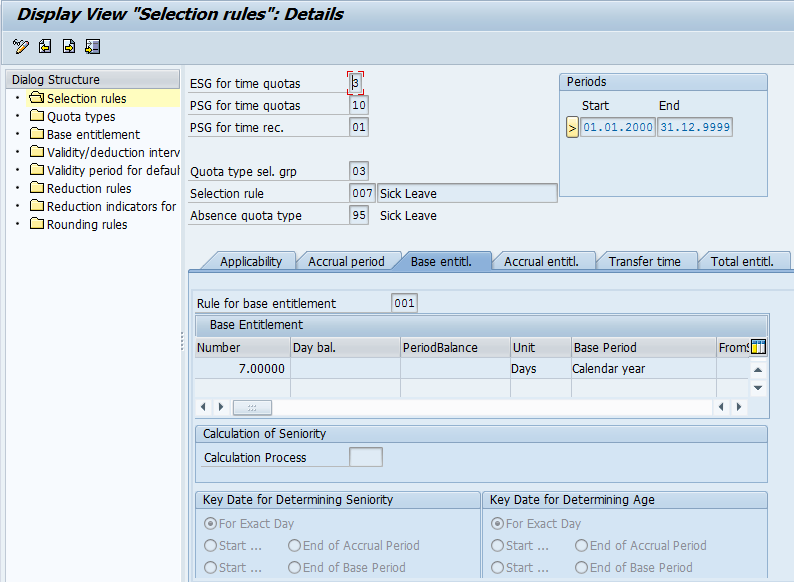Open Validity/deduction interval tree node
This screenshot has width=794, height=582.
point(112,153)
